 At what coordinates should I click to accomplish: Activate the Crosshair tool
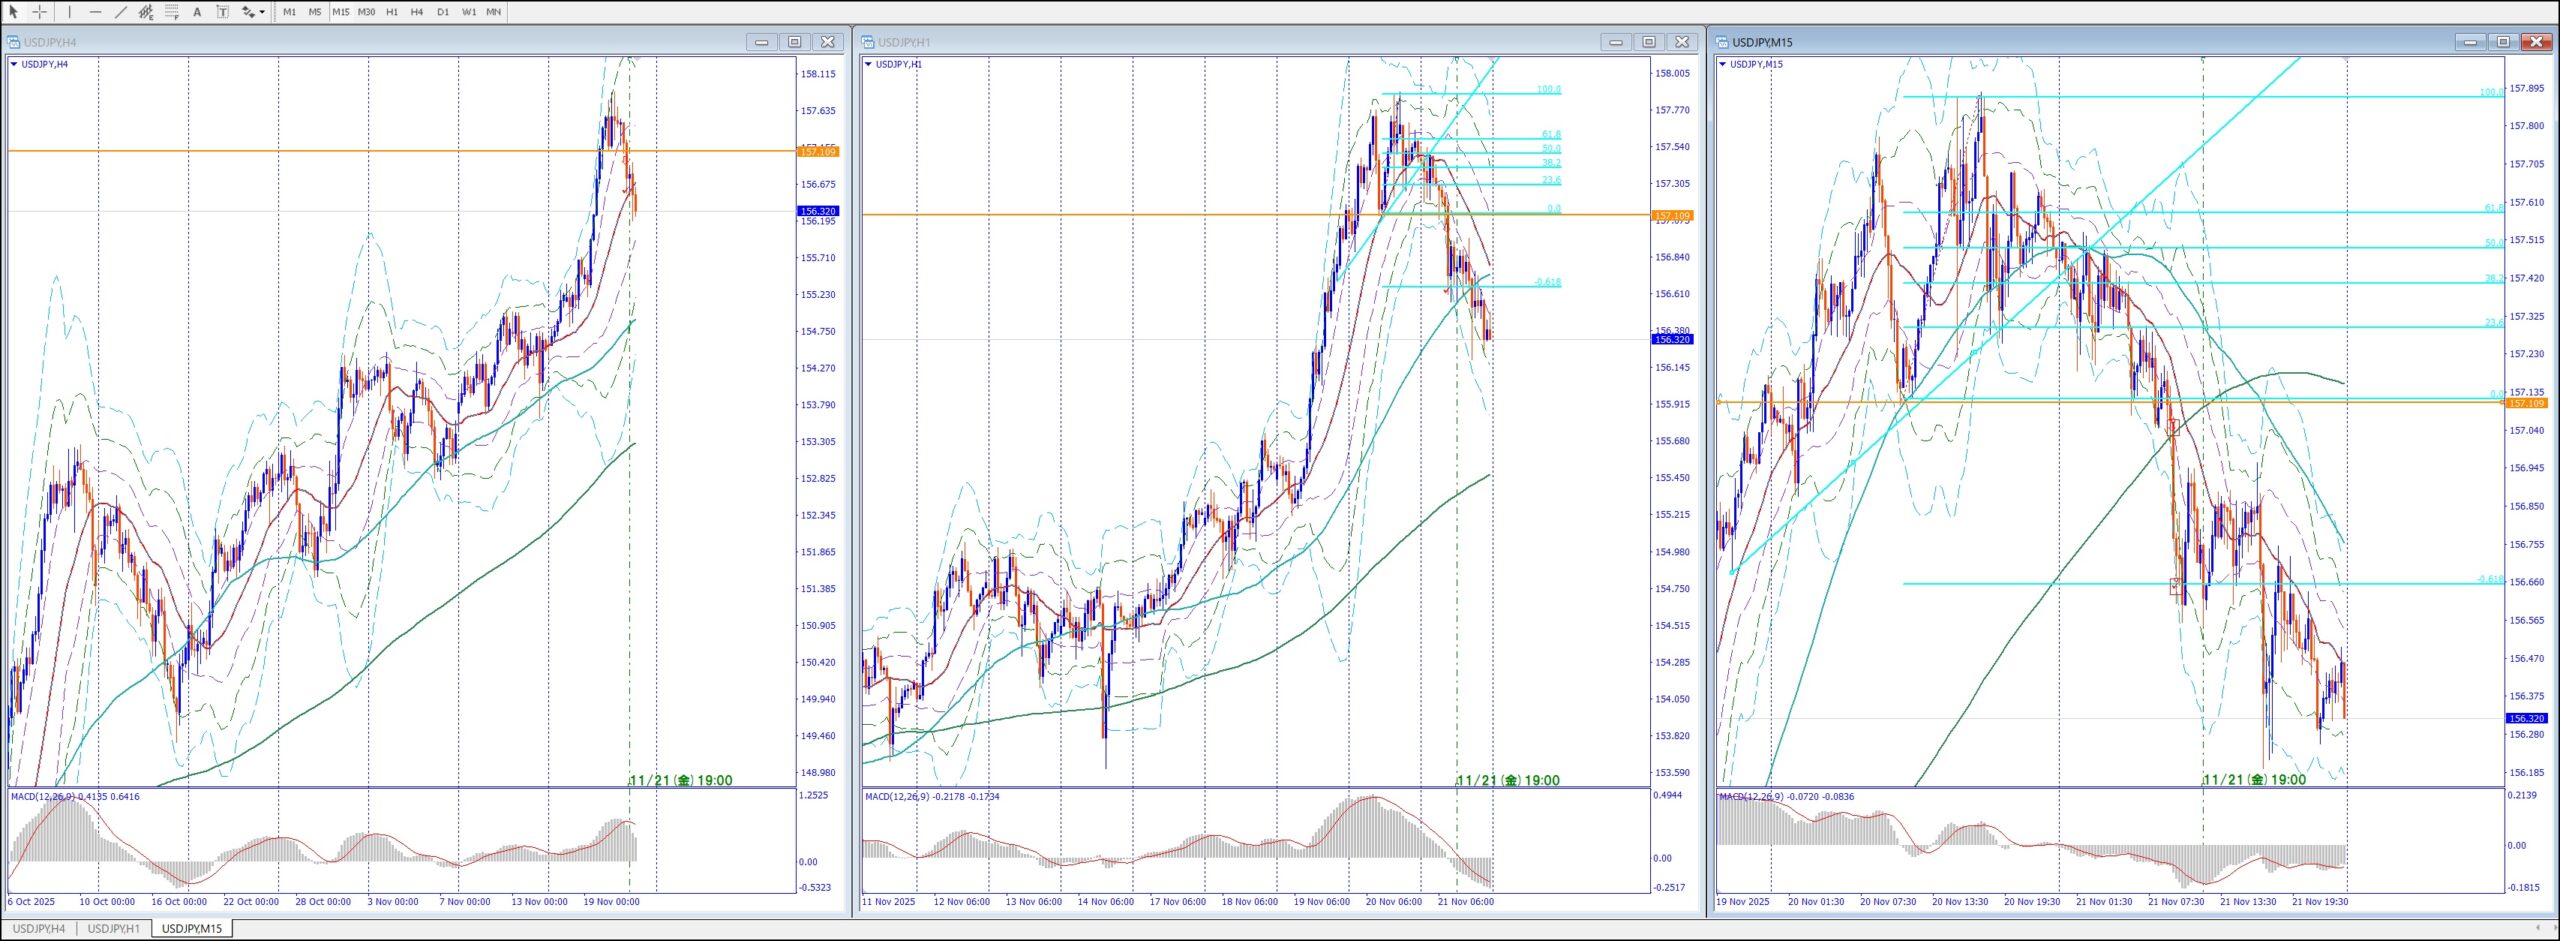tap(40, 12)
